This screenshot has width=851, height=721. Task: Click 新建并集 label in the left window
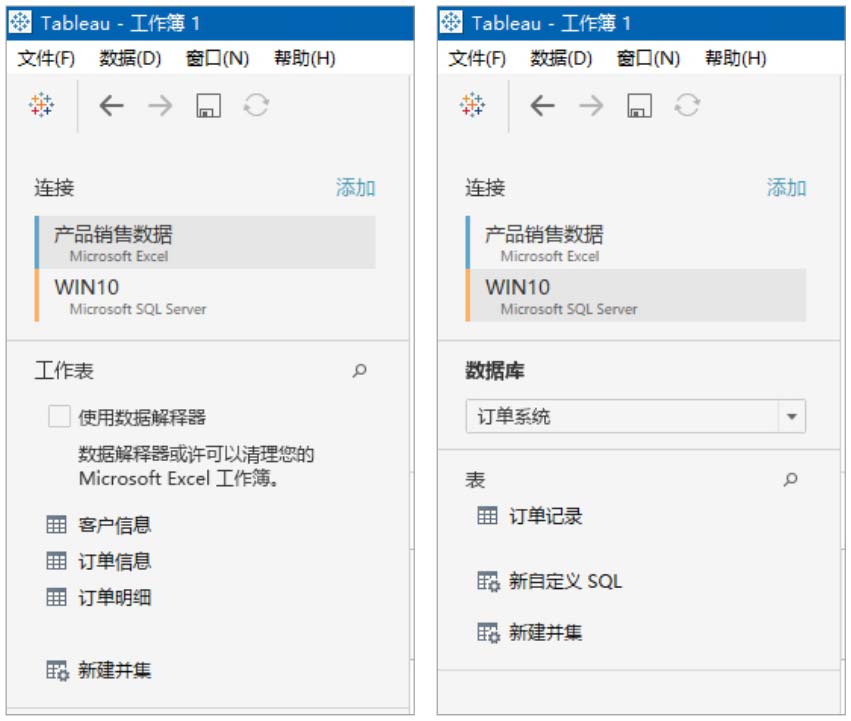[x=115, y=671]
